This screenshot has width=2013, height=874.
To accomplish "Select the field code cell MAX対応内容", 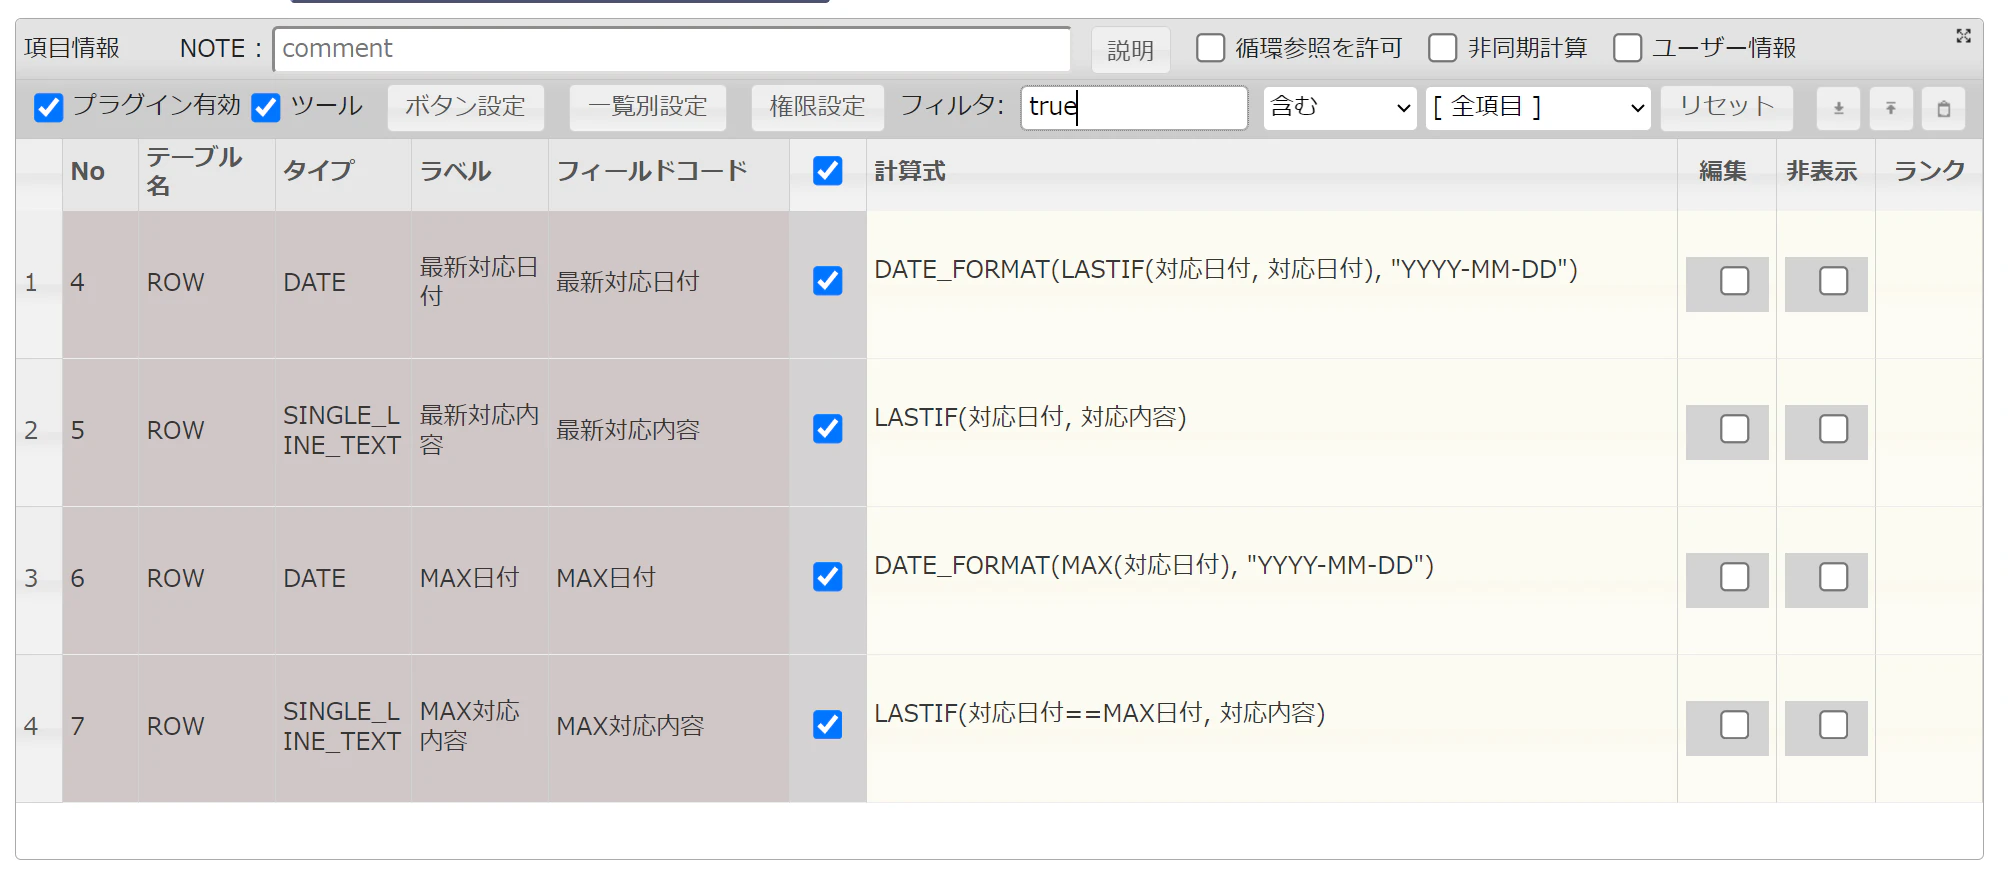I will [669, 727].
